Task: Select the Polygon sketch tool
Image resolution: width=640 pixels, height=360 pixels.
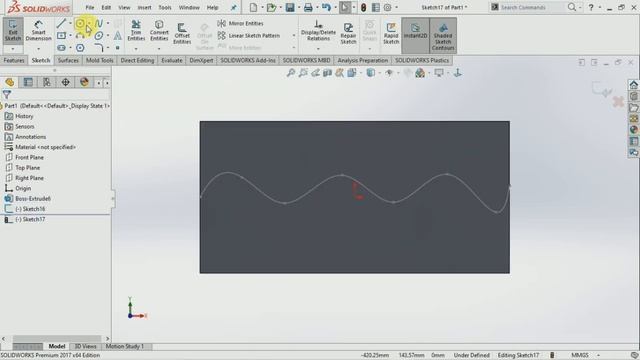Action: pos(80,48)
